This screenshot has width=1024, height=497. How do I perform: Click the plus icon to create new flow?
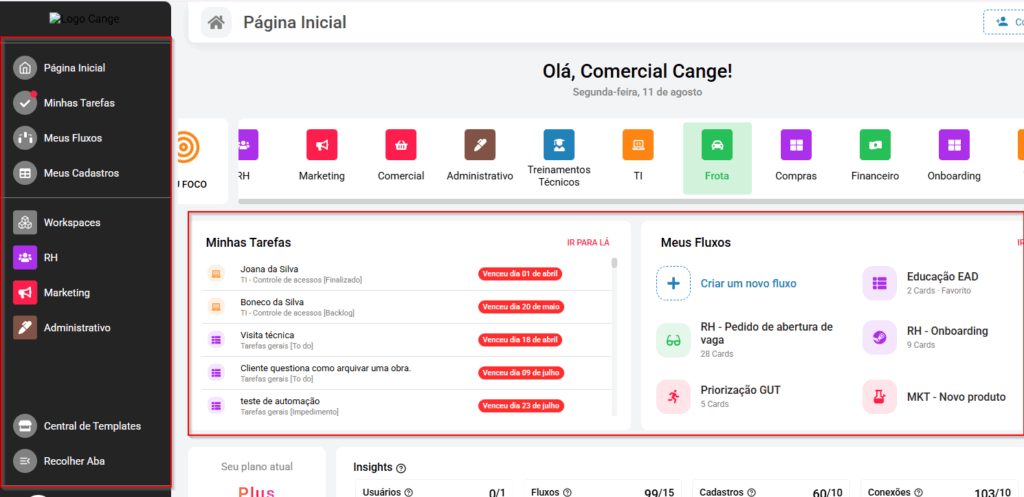tap(673, 283)
